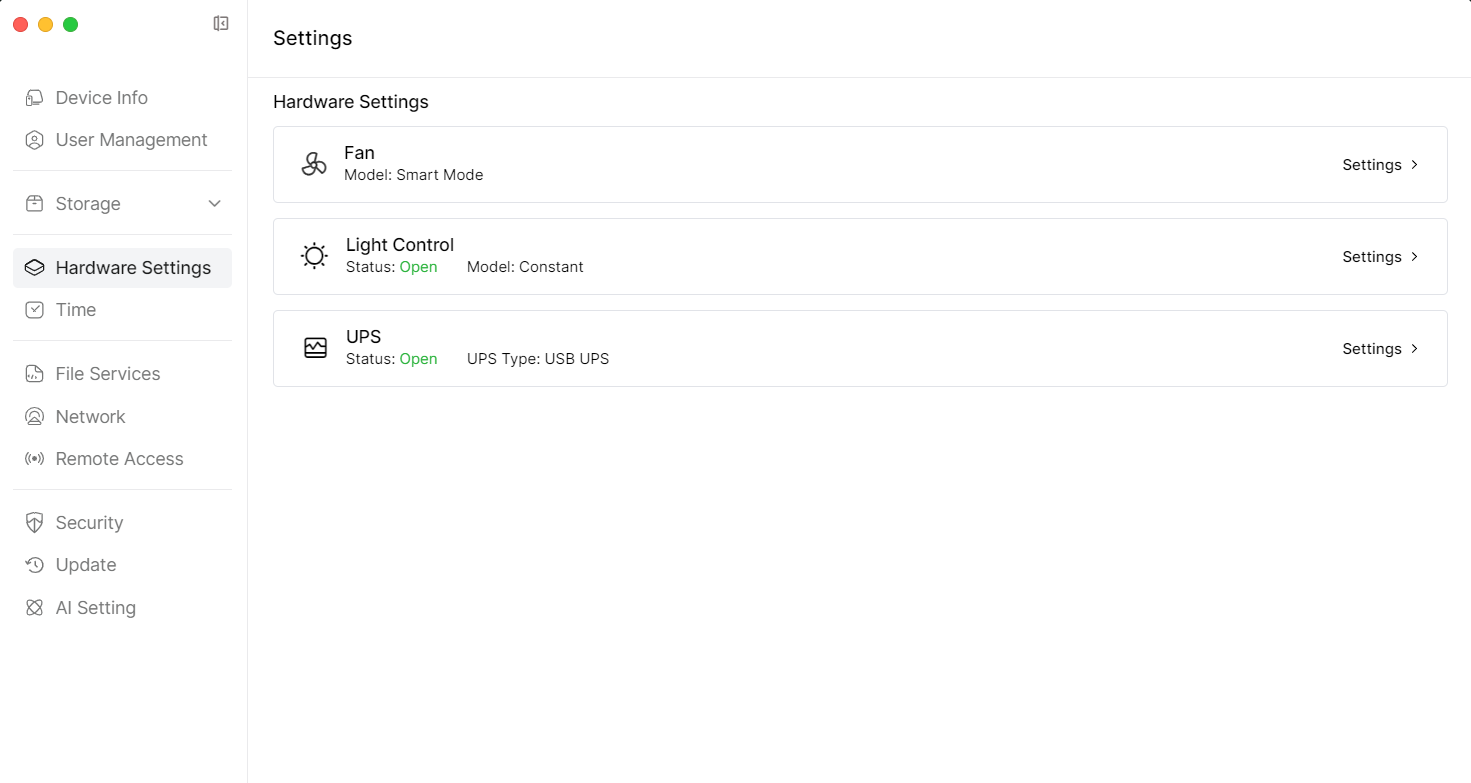1471x783 pixels.
Task: Collapse the sidebar with the panel icon
Action: pyautogui.click(x=221, y=24)
